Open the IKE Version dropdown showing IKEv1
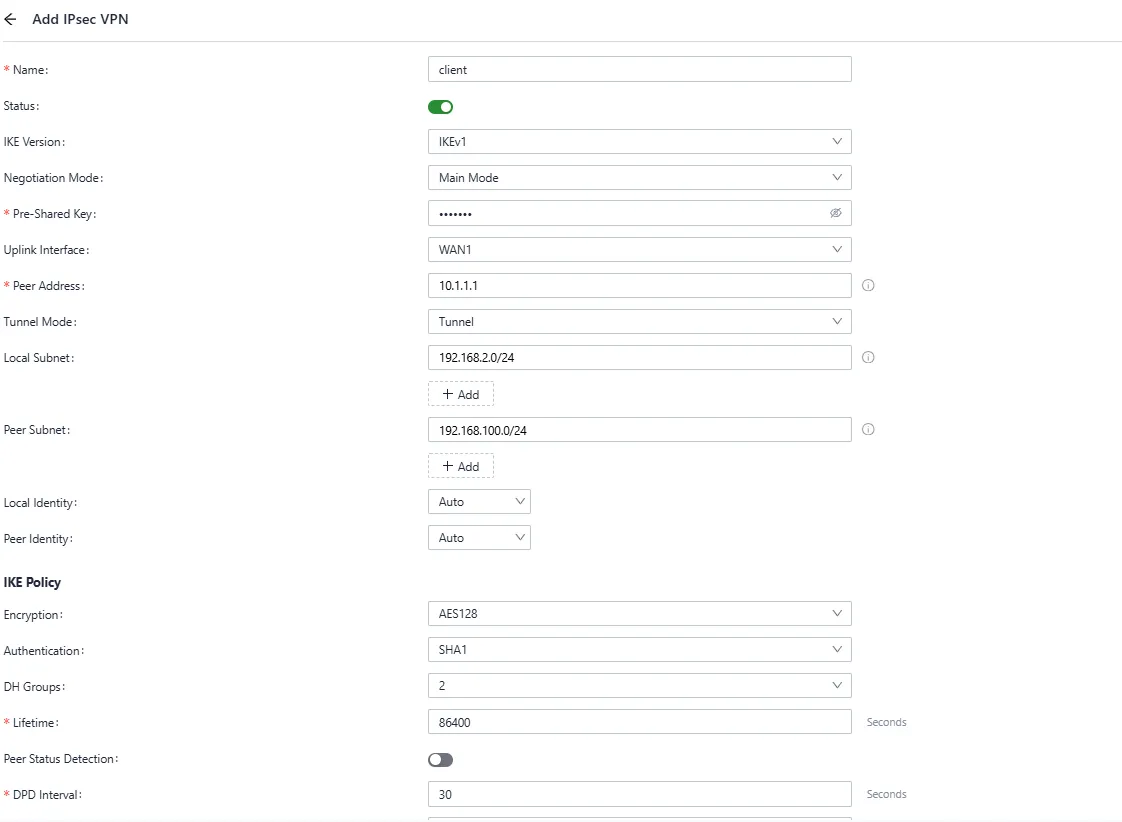 640,142
